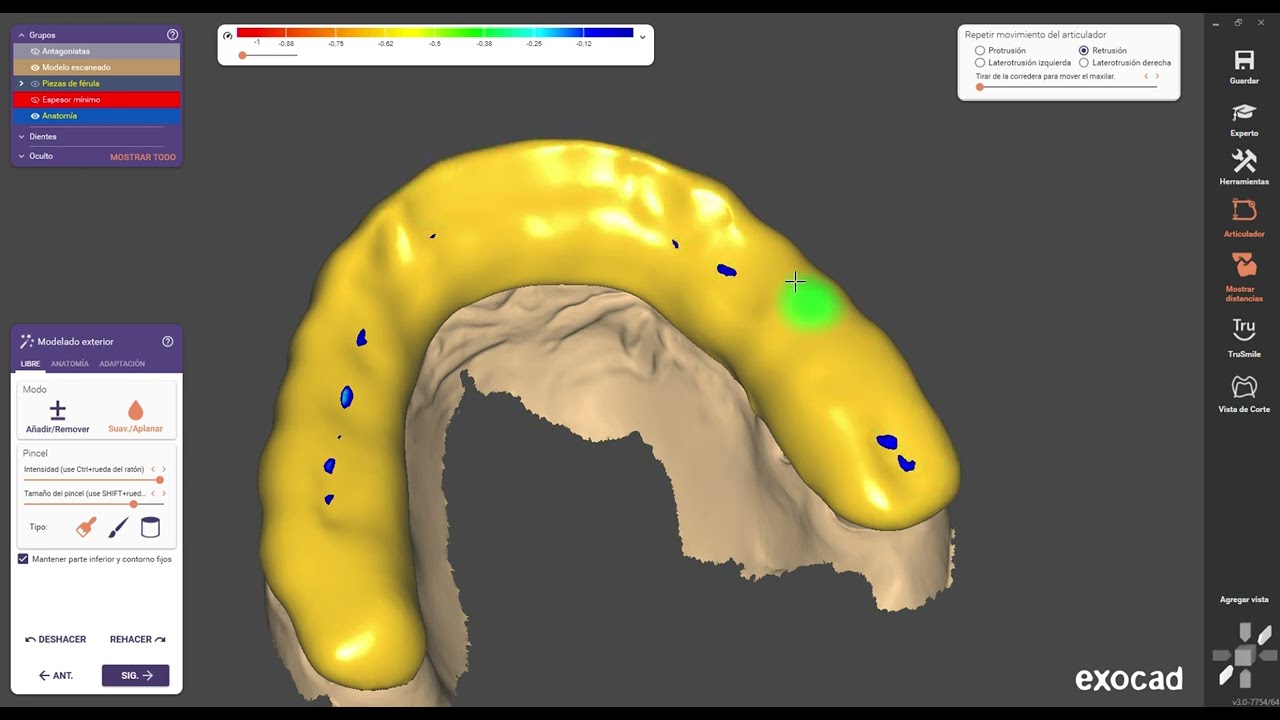Decrease Intensidad with left arrow

pyautogui.click(x=153, y=469)
